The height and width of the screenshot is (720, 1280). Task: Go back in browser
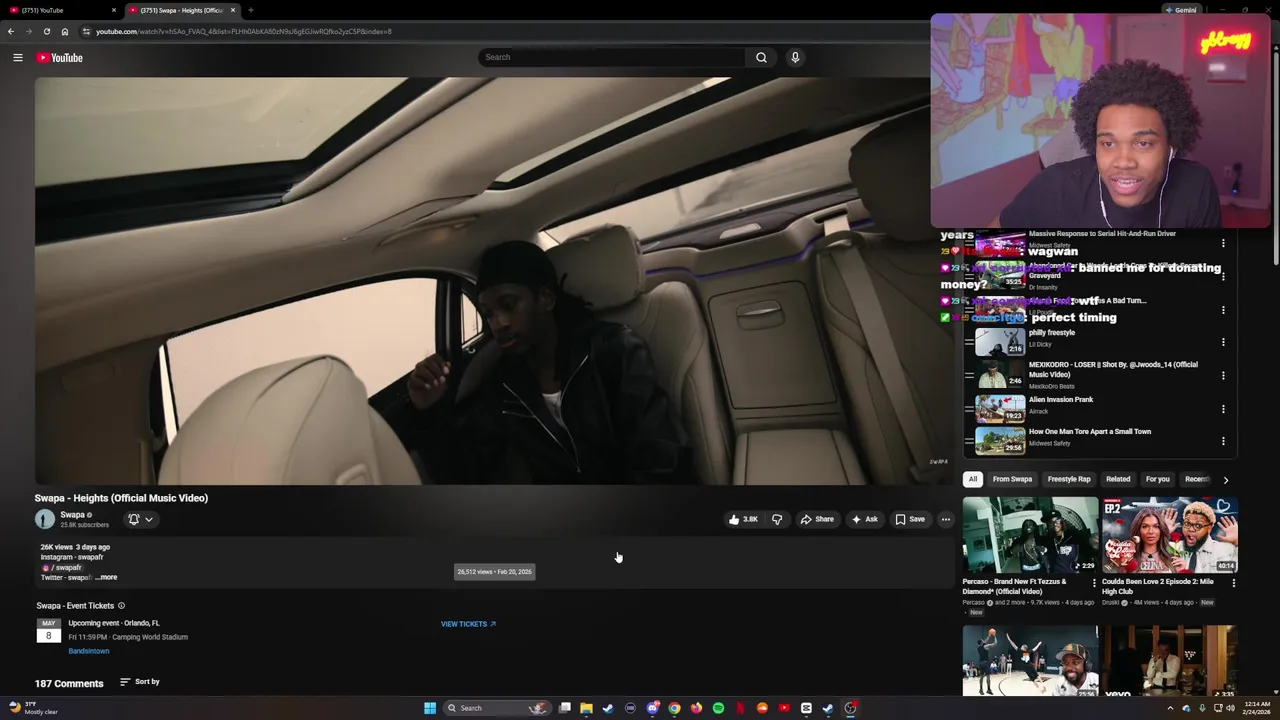pos(11,31)
